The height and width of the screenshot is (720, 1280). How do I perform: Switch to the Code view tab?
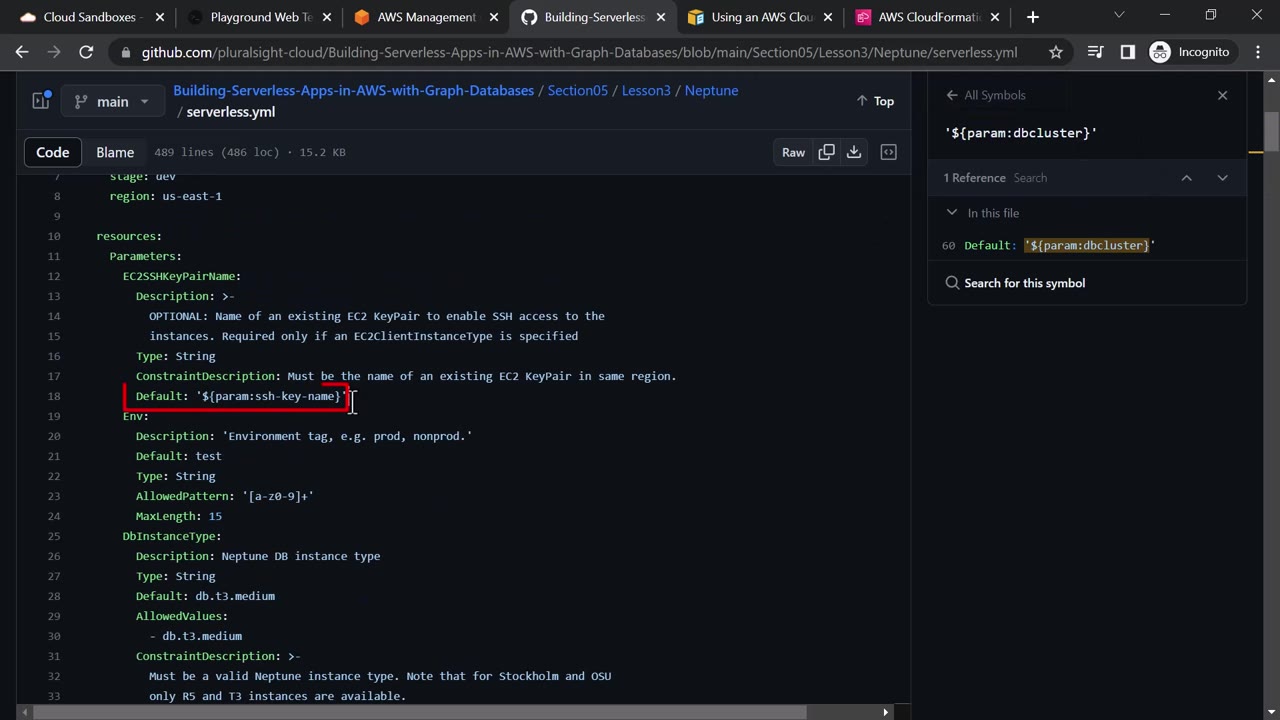point(53,152)
